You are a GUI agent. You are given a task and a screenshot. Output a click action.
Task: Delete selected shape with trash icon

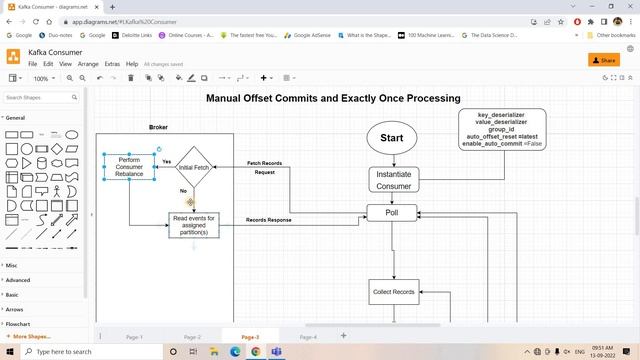[131, 78]
